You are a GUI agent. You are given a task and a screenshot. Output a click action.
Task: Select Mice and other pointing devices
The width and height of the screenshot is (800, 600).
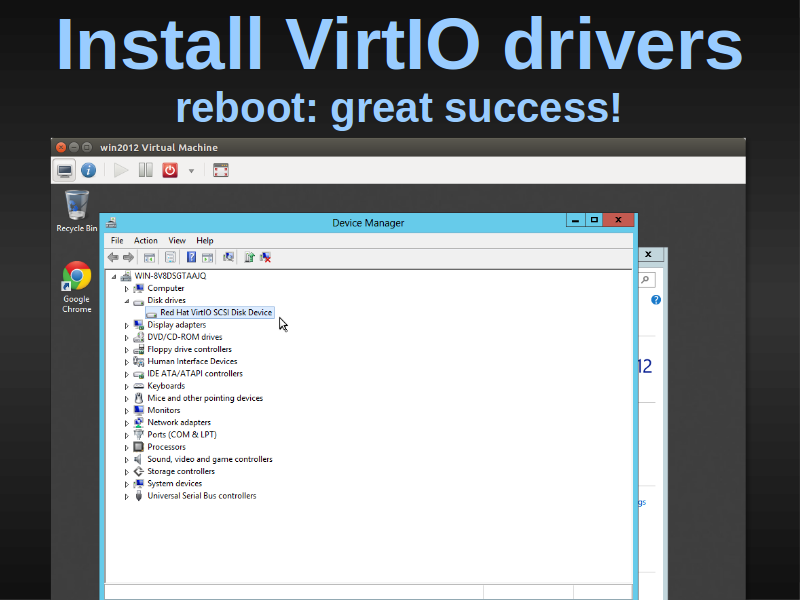205,398
